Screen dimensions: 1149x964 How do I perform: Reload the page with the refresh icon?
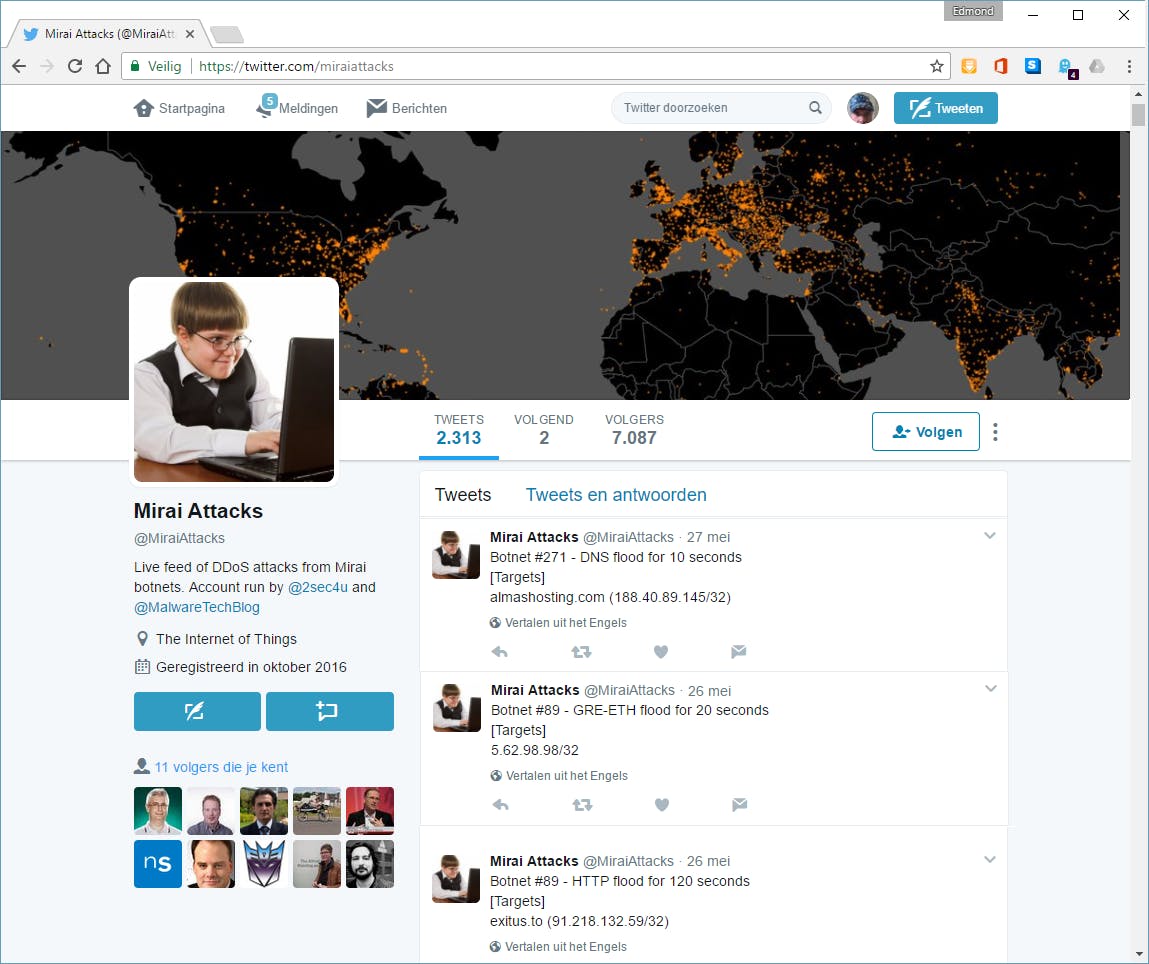[75, 66]
